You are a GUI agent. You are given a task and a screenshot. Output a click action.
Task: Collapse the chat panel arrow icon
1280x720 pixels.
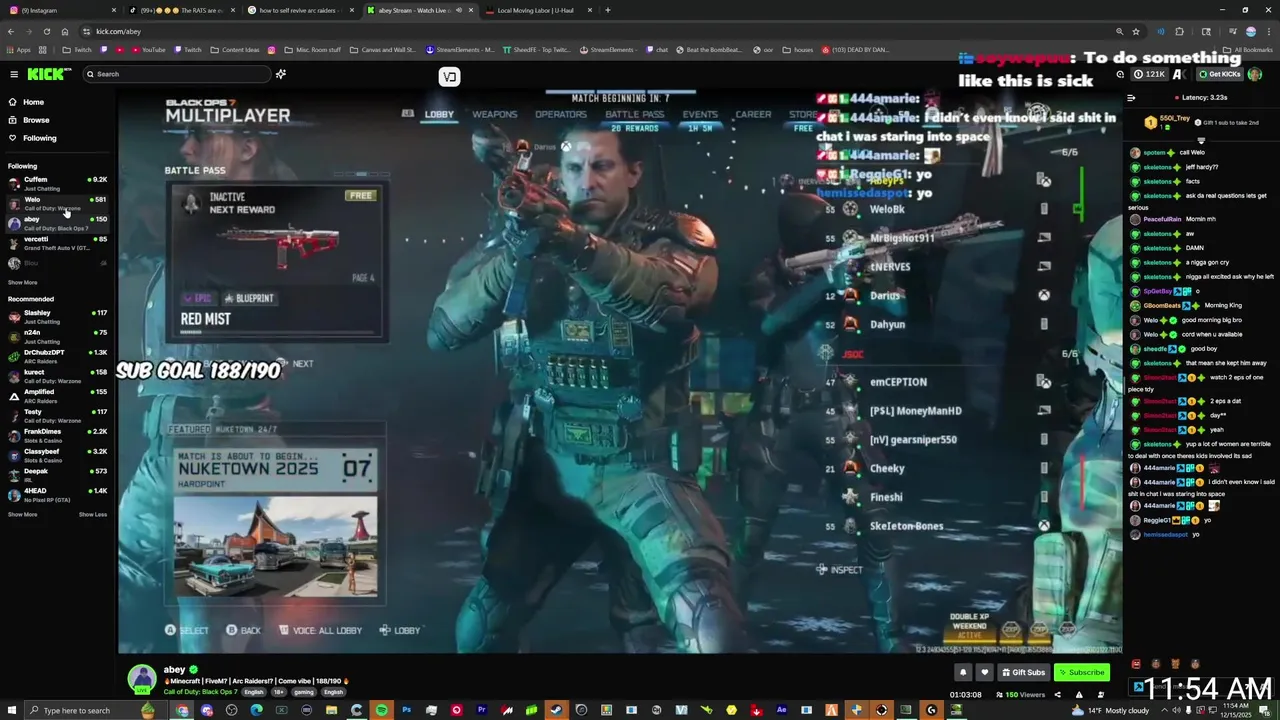tap(1131, 98)
